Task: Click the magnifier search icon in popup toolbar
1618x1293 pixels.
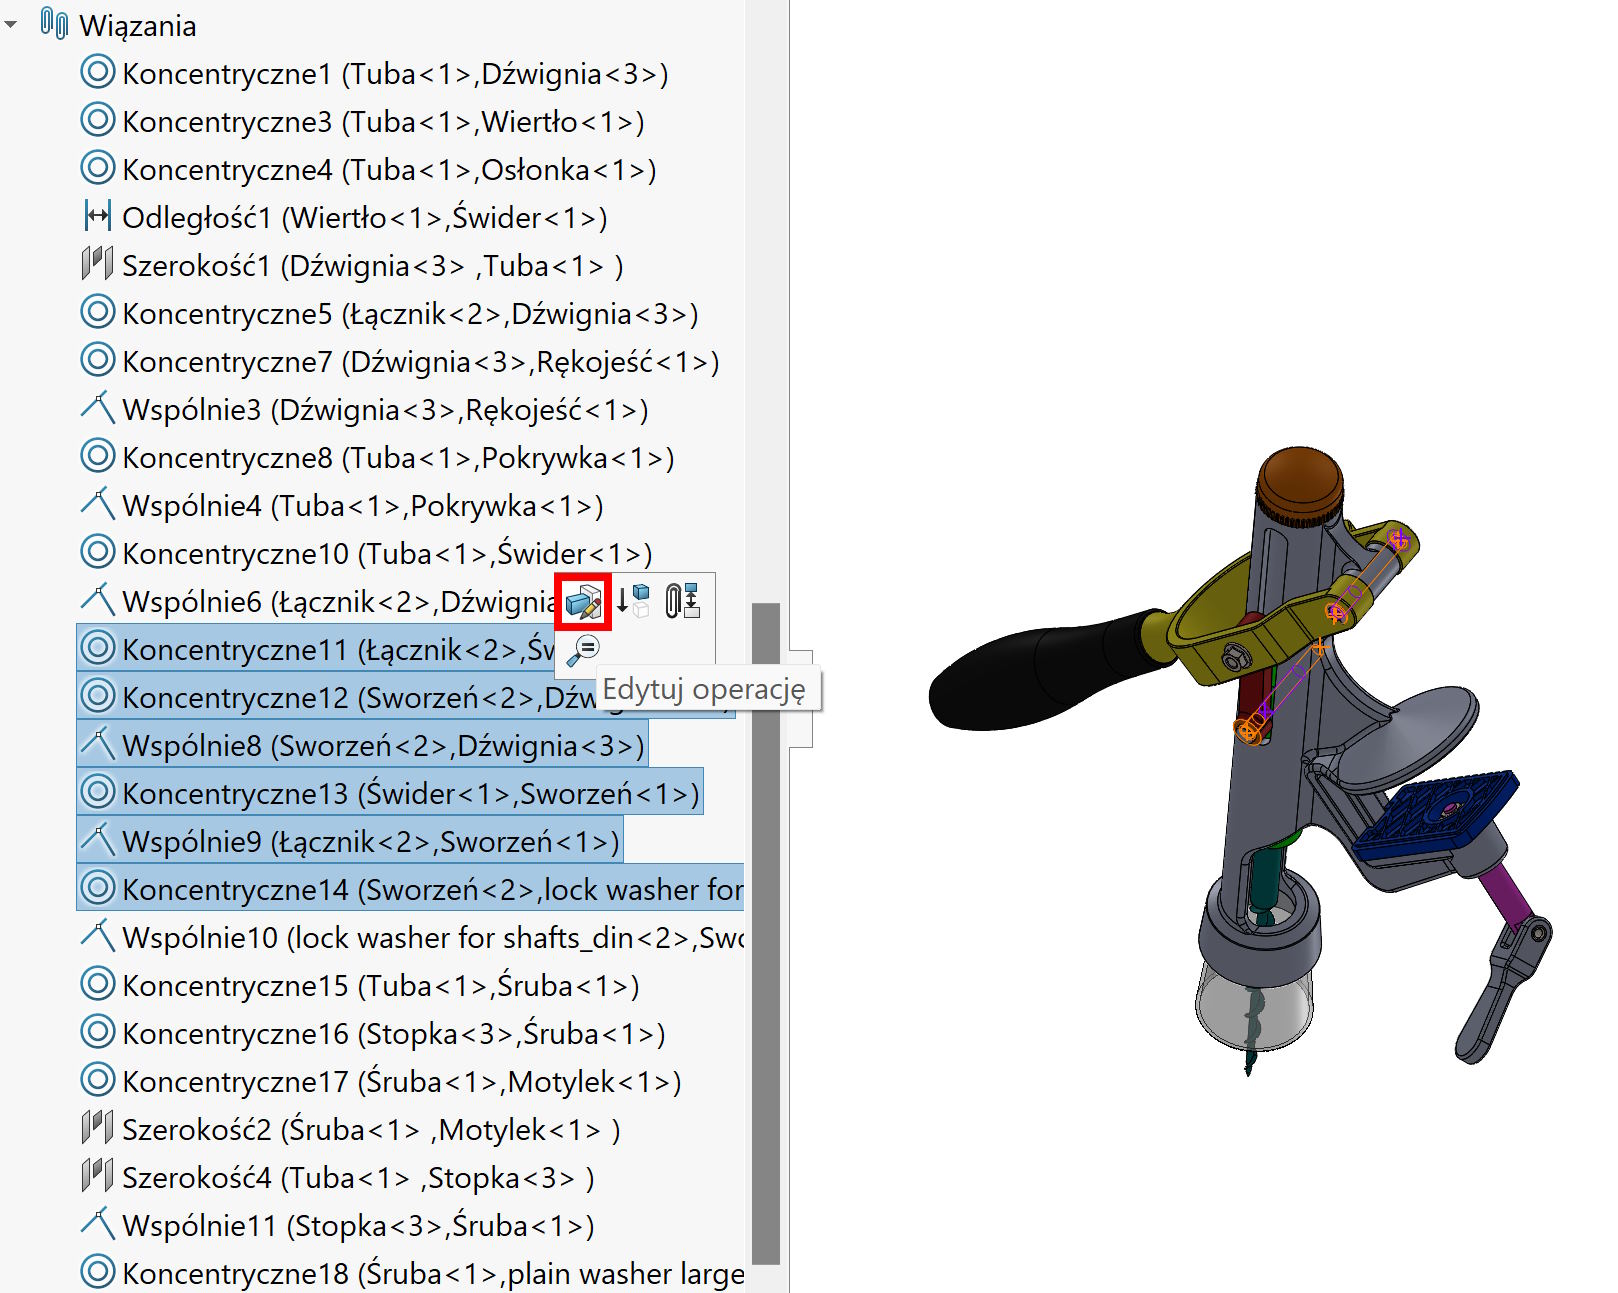Action: [582, 650]
